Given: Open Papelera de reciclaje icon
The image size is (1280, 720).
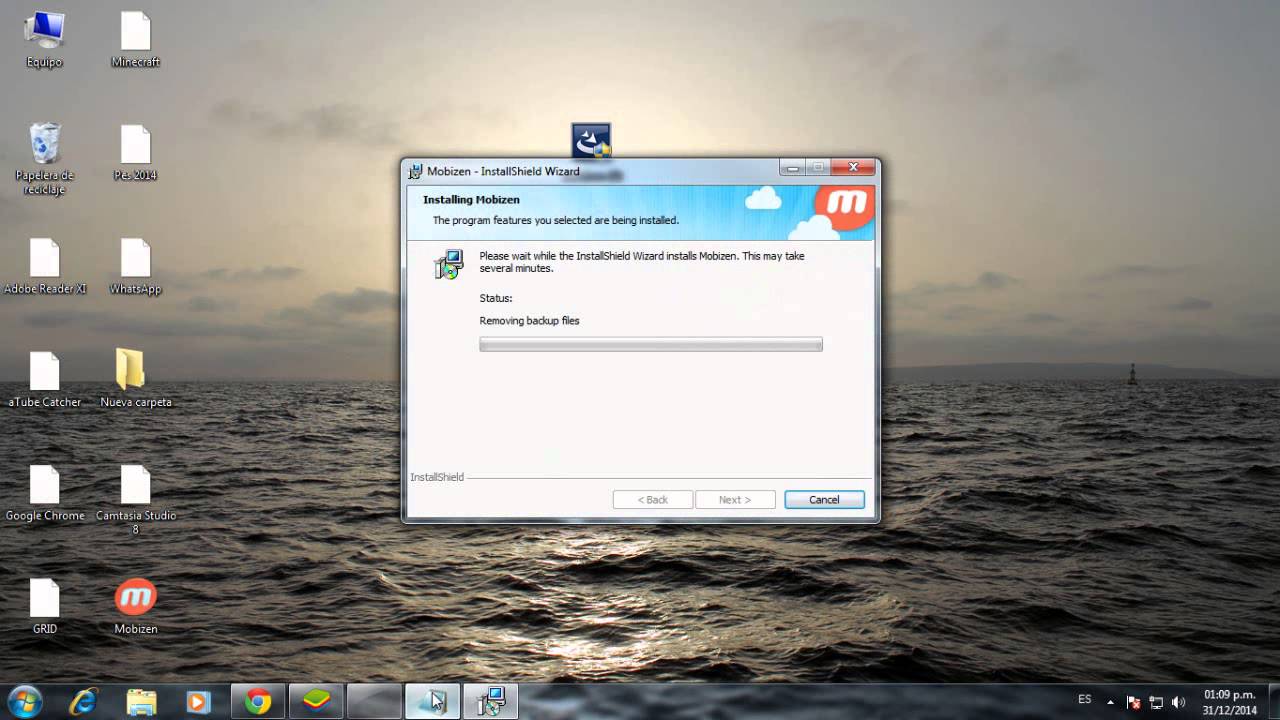Looking at the screenshot, I should (44, 159).
